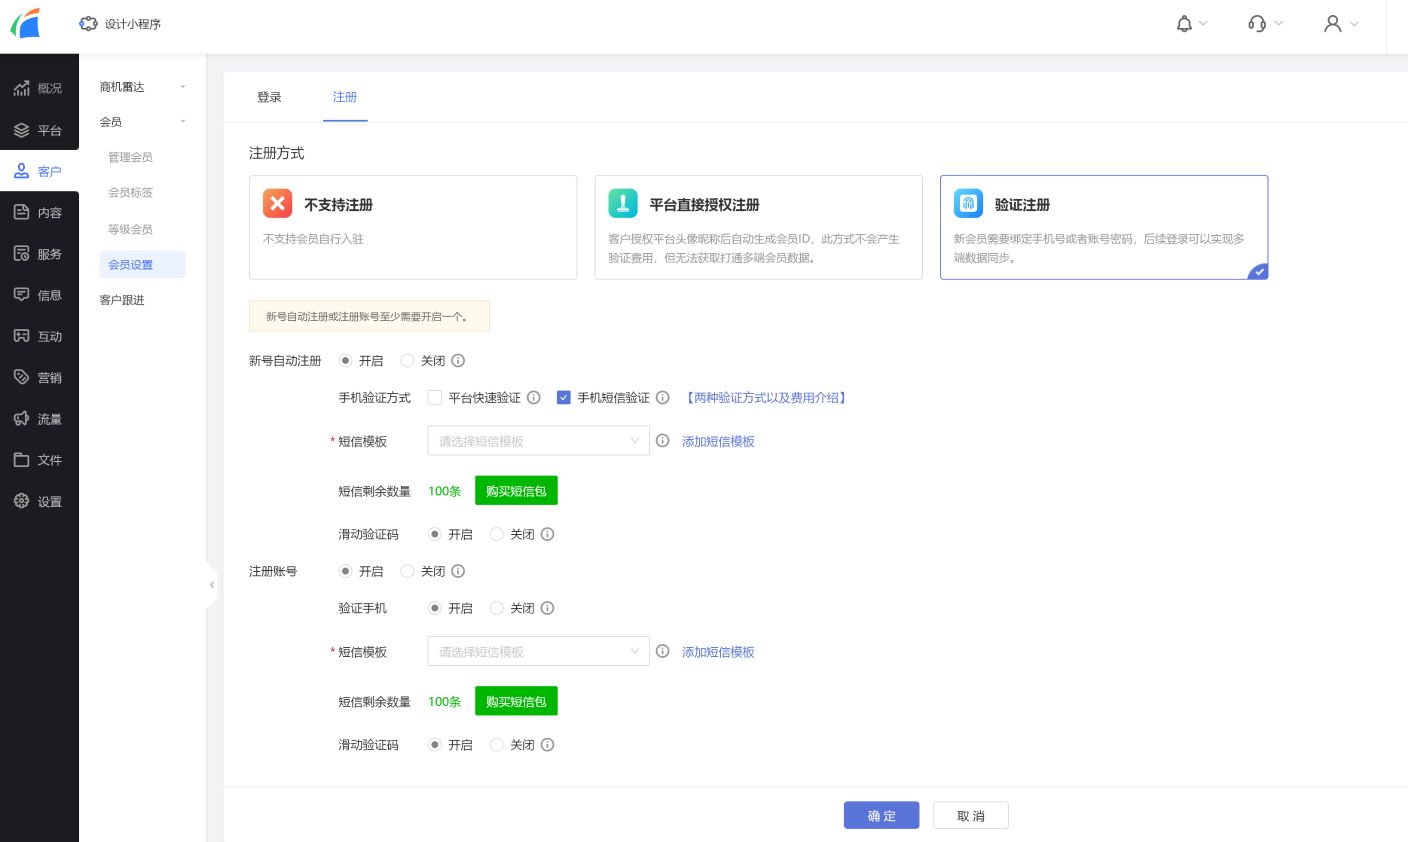Go to 平台 platform in the sidebar
The image size is (1408, 842).
point(39,130)
